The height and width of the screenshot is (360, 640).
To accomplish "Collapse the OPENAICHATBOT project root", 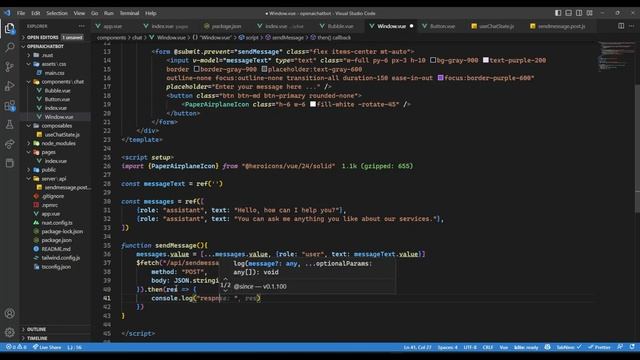I will point(55,46).
